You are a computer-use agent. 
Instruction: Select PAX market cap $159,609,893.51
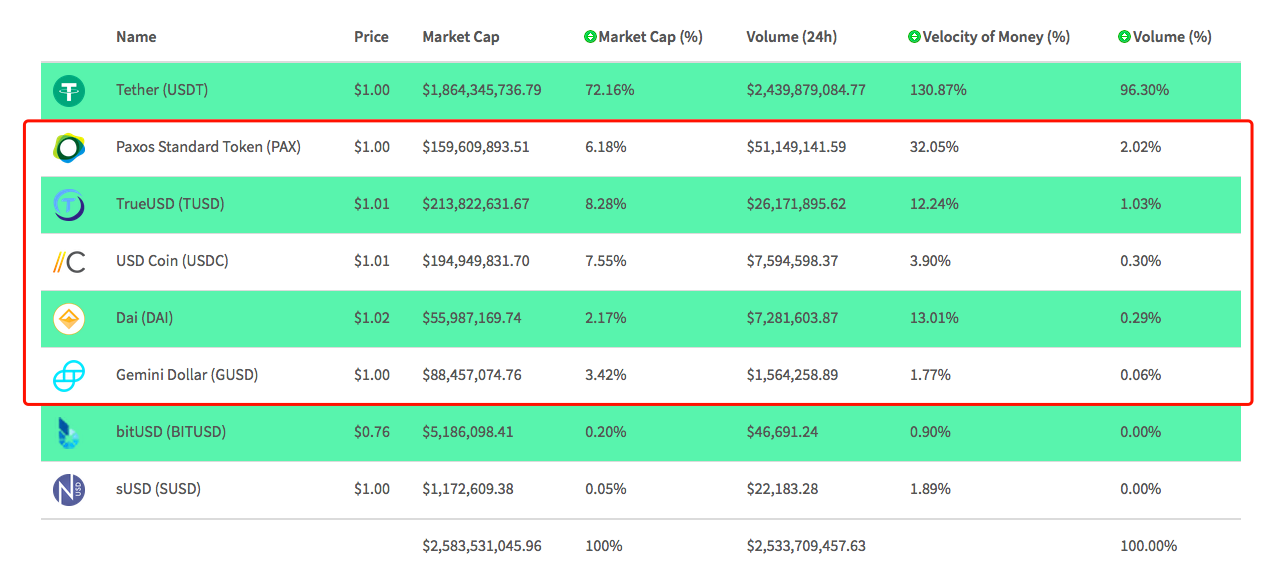[476, 147]
